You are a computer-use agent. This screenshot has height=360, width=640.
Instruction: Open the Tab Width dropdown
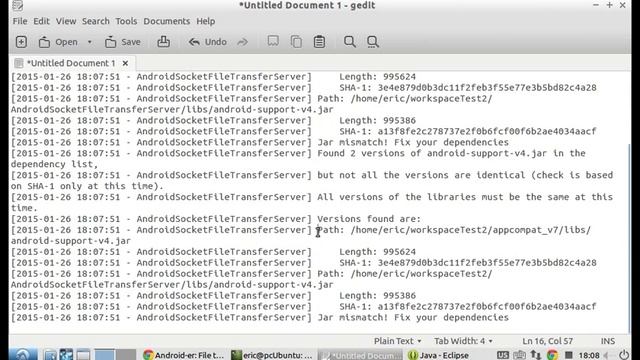[x=463, y=341]
